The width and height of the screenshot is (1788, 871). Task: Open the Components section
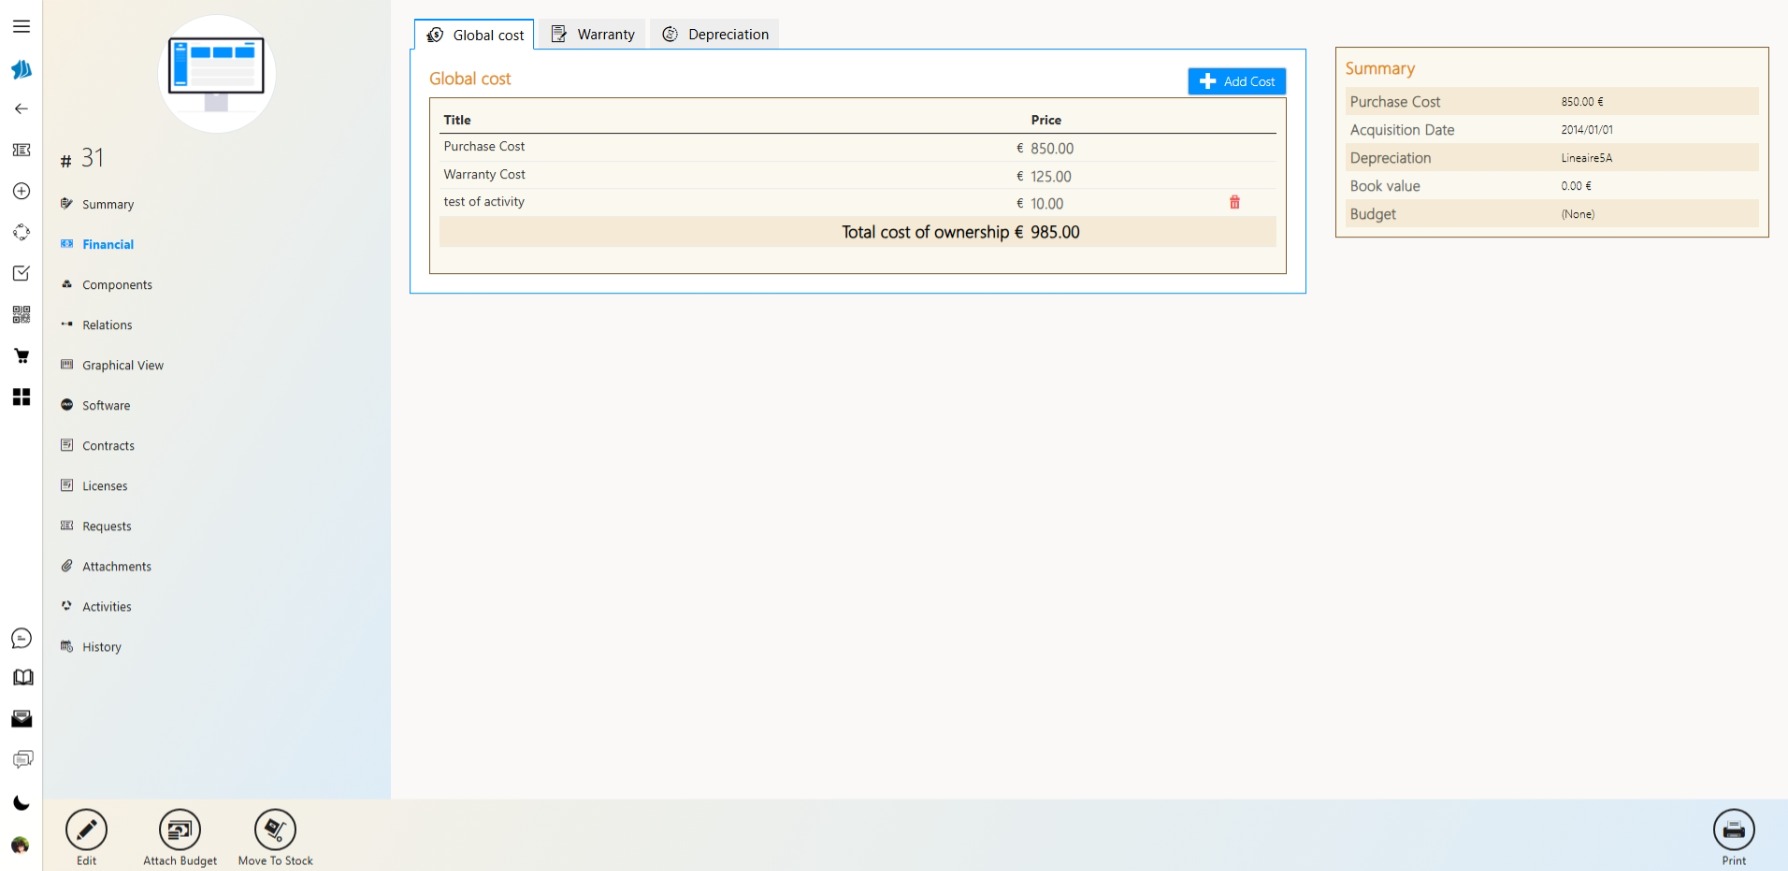(117, 285)
